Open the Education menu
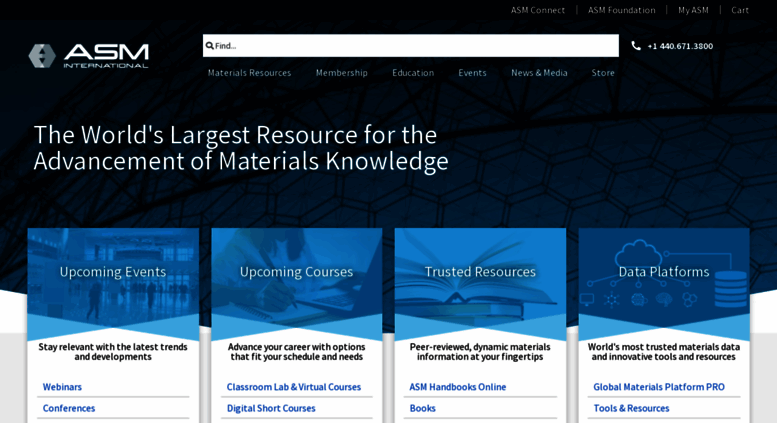This screenshot has width=777, height=423. click(413, 73)
